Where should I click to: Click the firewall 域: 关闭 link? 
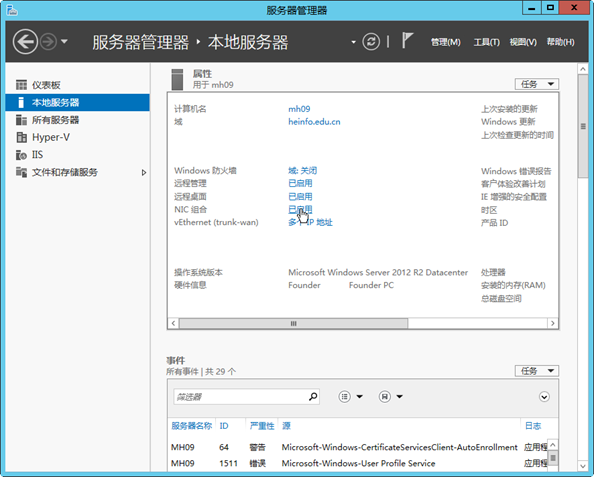pyautogui.click(x=302, y=171)
